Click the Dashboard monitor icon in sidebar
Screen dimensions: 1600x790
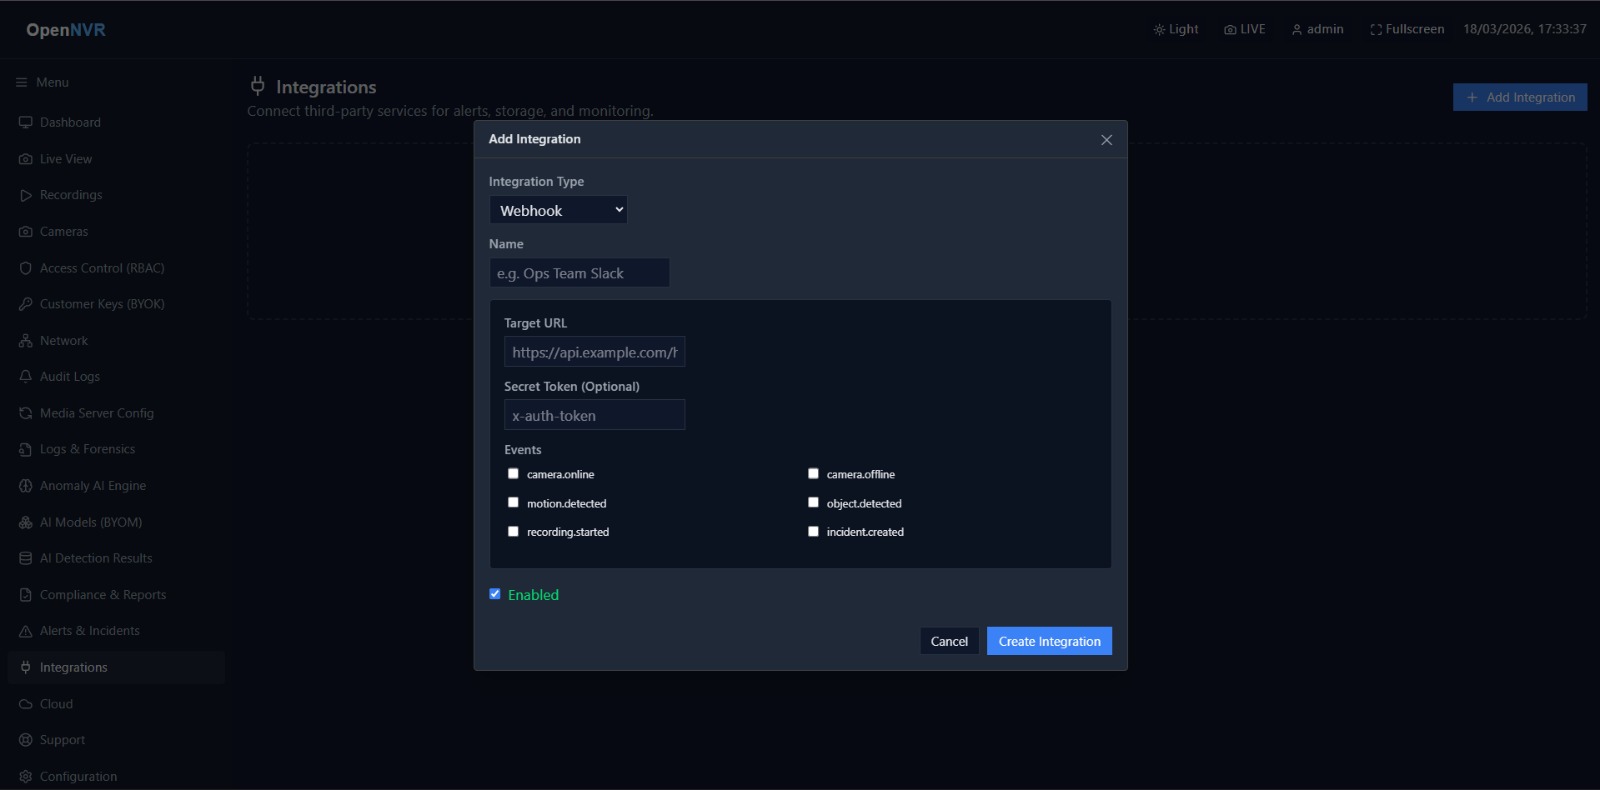point(26,122)
